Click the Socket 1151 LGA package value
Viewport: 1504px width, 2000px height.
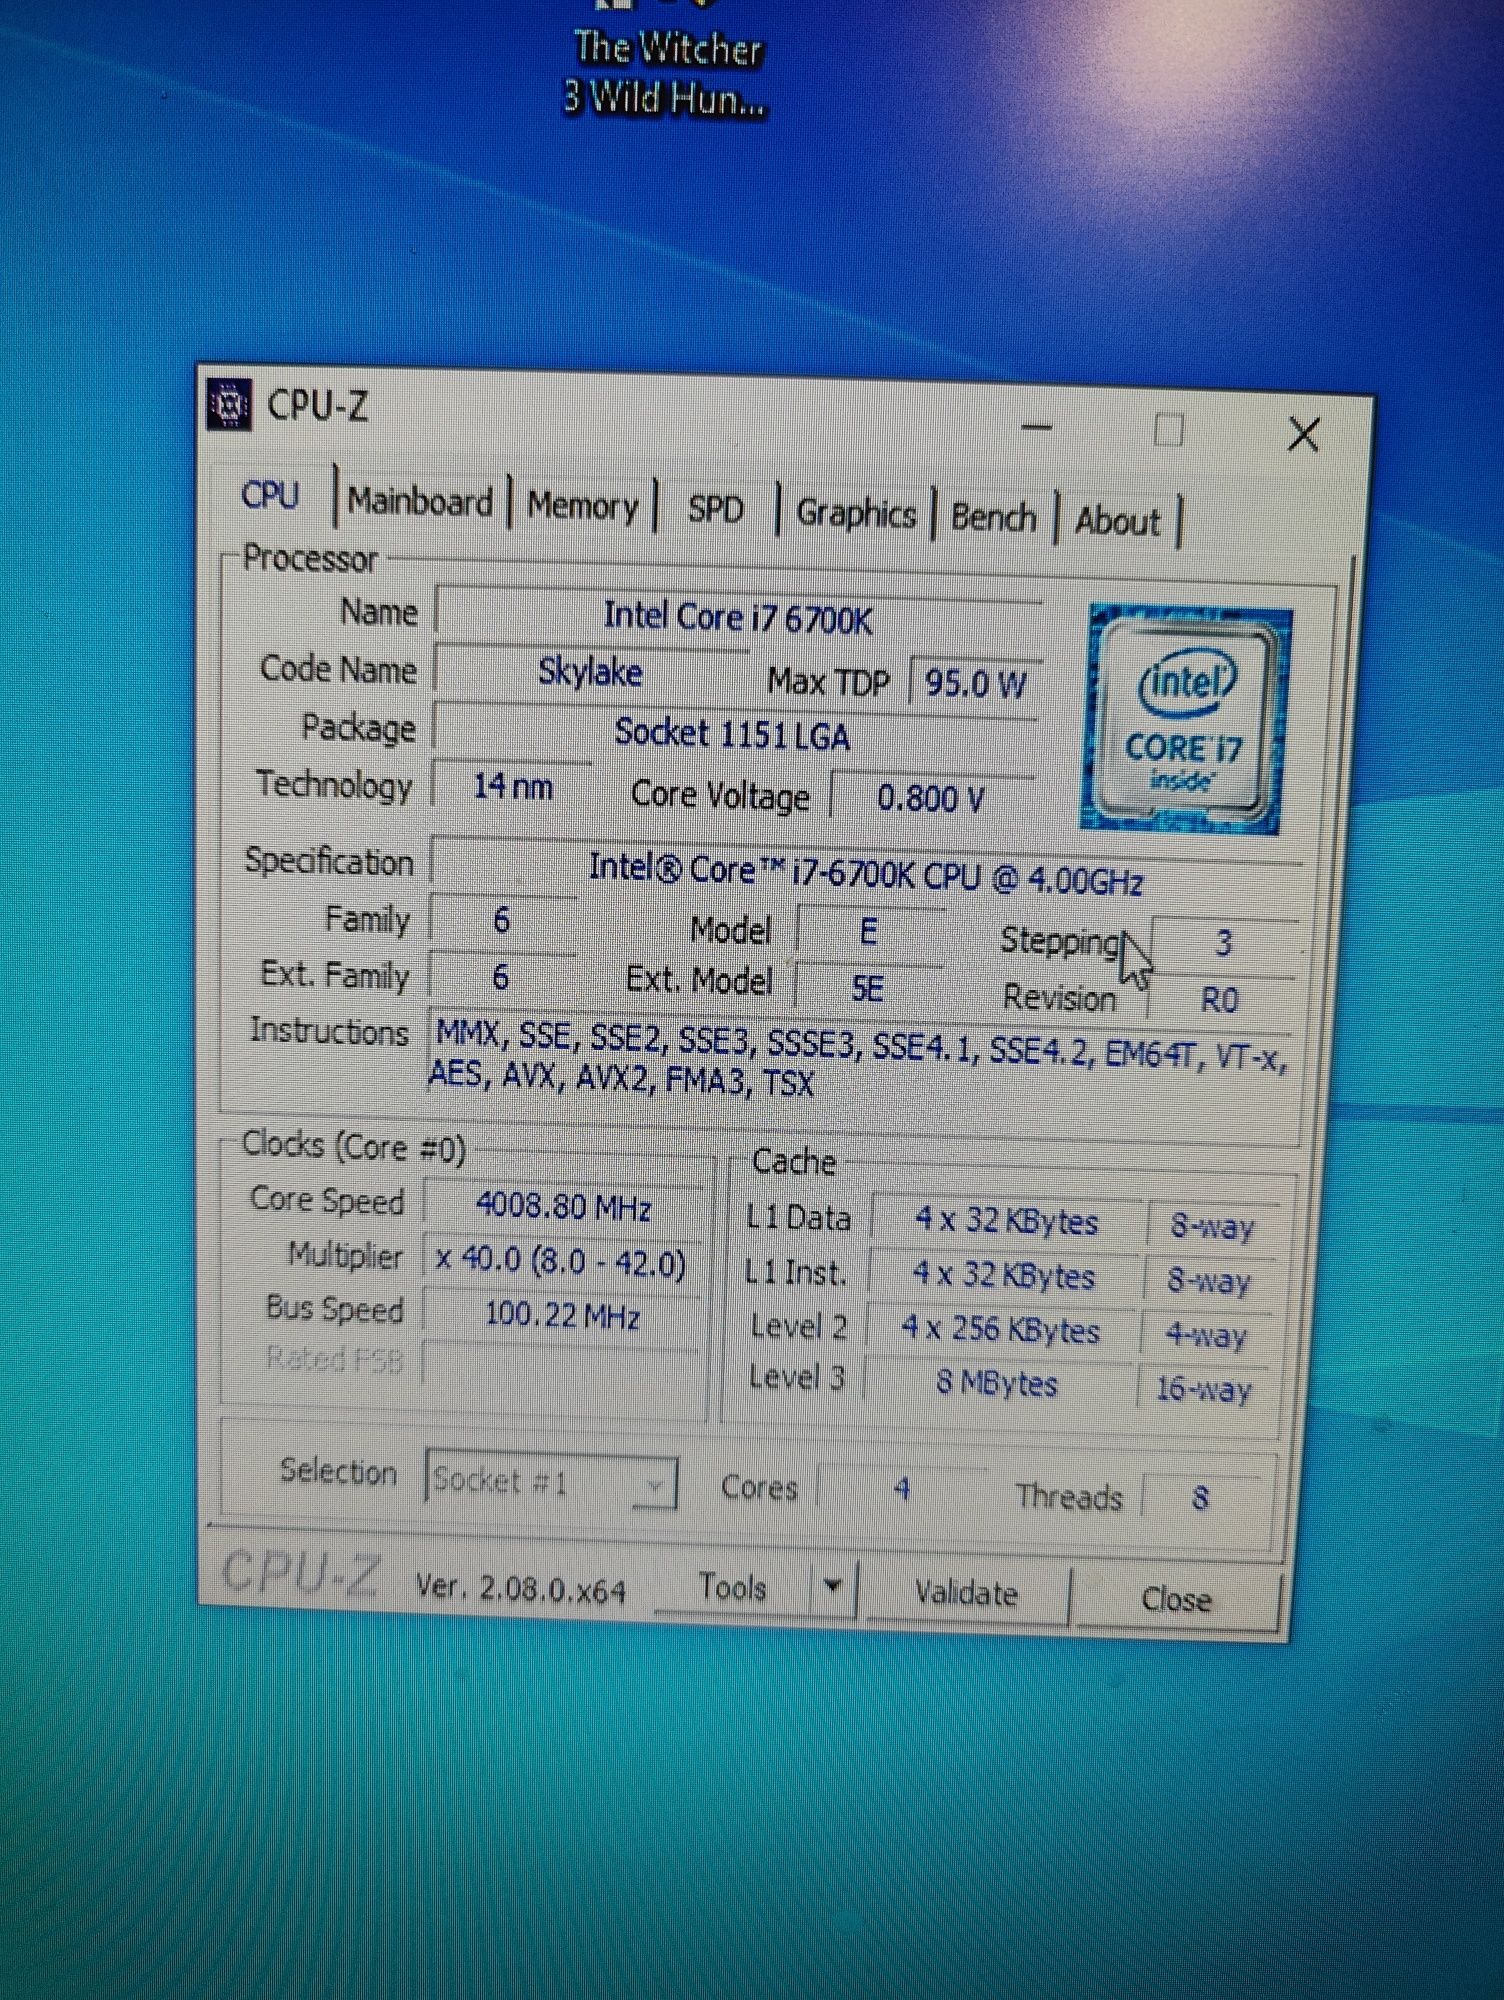click(x=733, y=734)
